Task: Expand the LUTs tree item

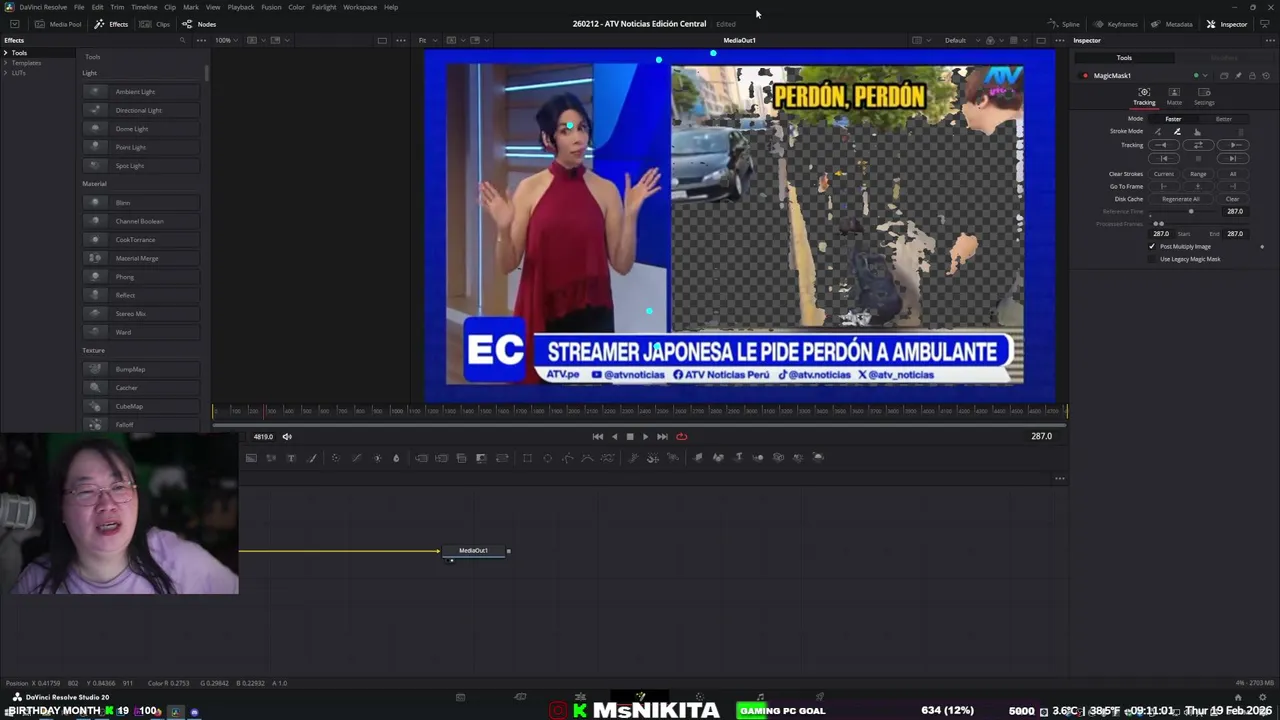Action: tap(6, 73)
